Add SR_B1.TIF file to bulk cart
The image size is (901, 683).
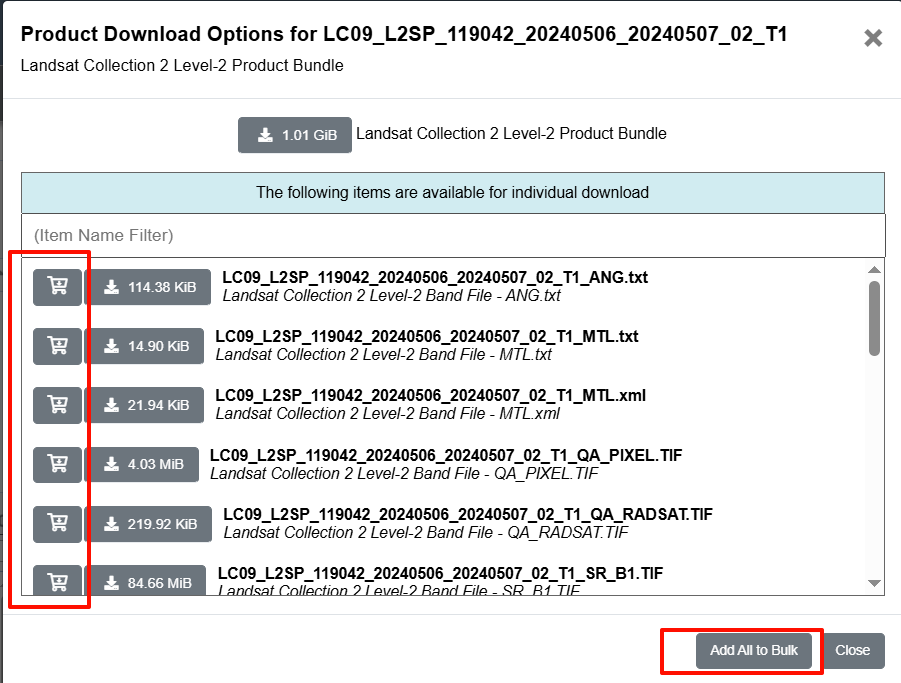(x=57, y=580)
